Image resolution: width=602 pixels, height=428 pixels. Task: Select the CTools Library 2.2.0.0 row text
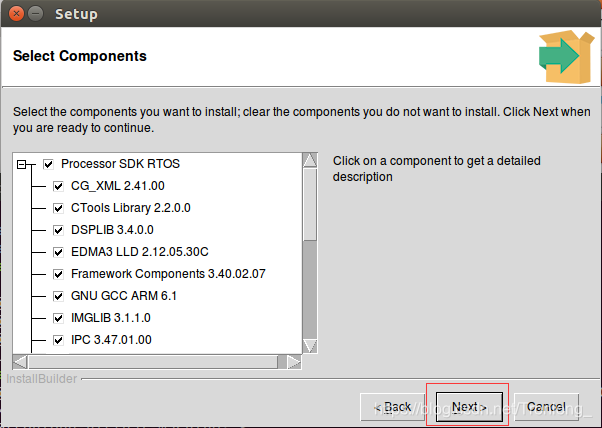[131, 208]
